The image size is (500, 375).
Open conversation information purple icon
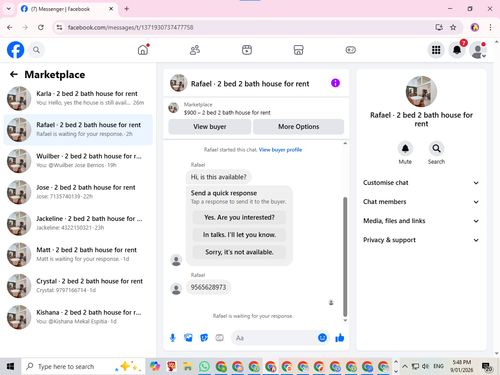[x=335, y=83]
